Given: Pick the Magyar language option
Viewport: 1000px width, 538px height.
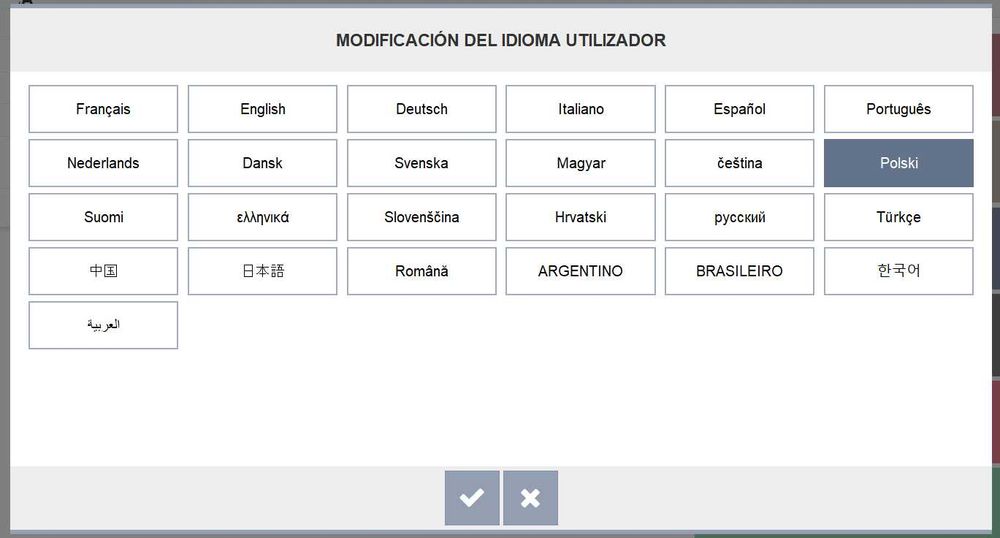Looking at the screenshot, I should [x=580, y=163].
